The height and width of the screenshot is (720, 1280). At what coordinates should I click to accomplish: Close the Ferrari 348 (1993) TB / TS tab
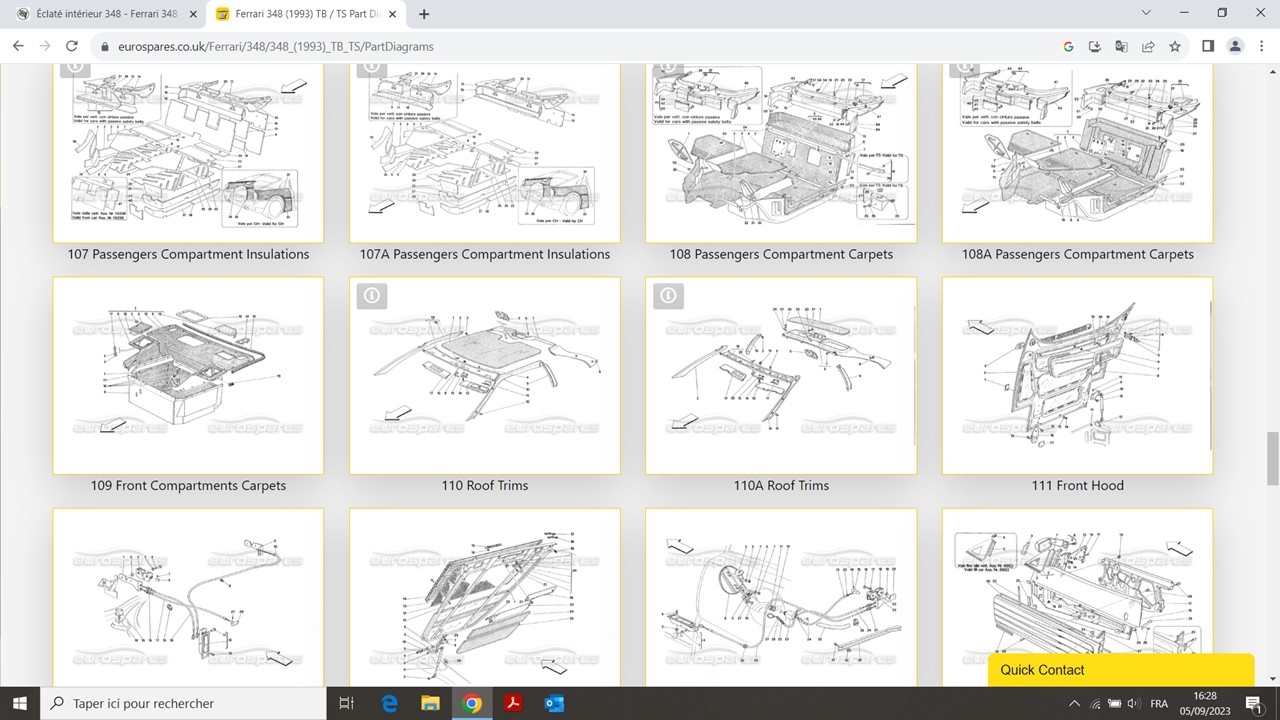click(392, 14)
